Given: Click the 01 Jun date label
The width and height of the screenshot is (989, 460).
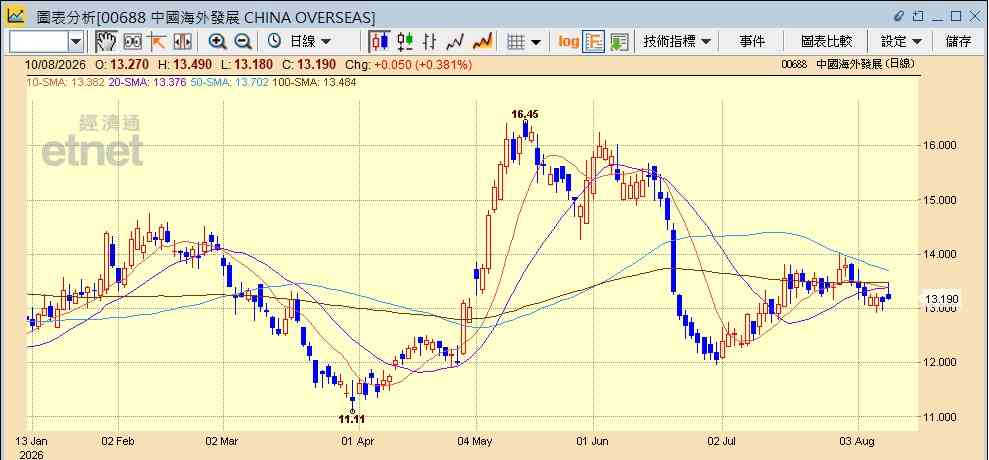Looking at the screenshot, I should pos(594,442).
